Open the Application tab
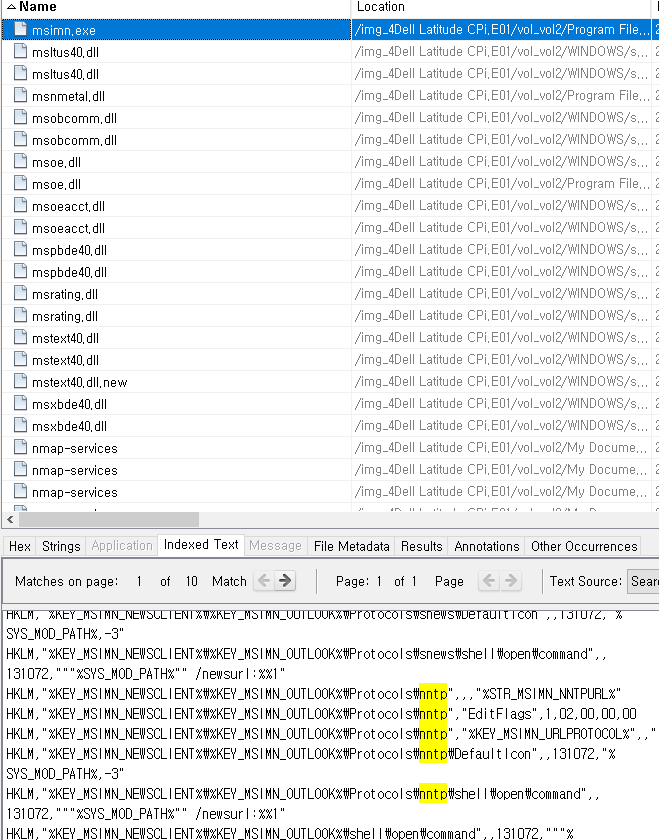Screen dimensions: 659x840 [122, 546]
